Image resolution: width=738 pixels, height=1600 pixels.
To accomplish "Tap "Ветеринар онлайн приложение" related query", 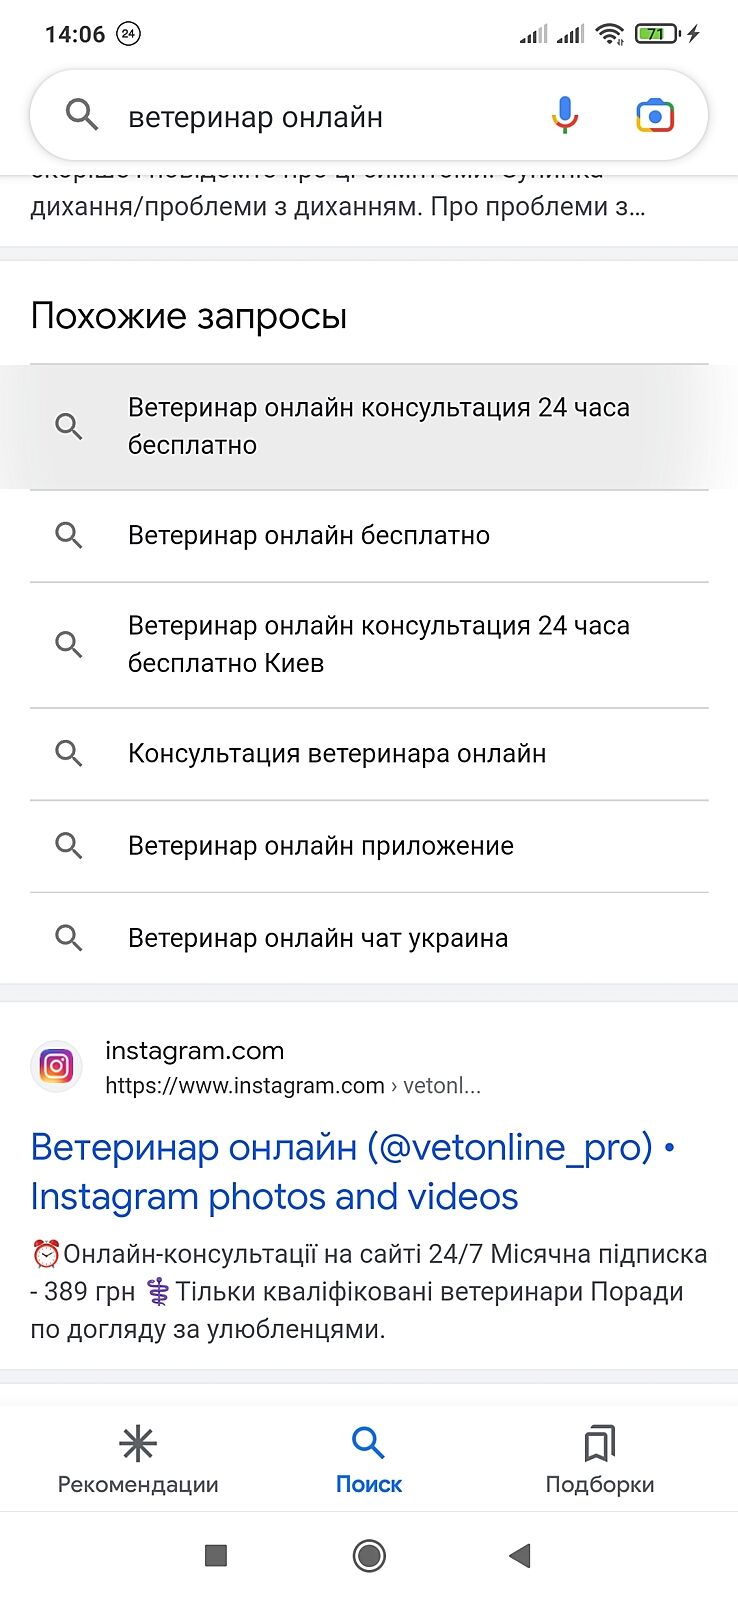I will coord(321,846).
